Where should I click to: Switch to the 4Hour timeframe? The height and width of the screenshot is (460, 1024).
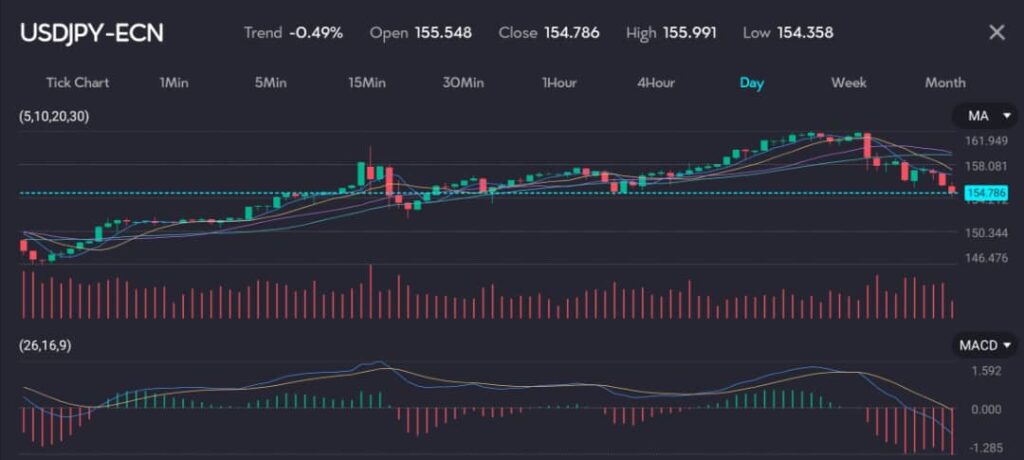655,82
